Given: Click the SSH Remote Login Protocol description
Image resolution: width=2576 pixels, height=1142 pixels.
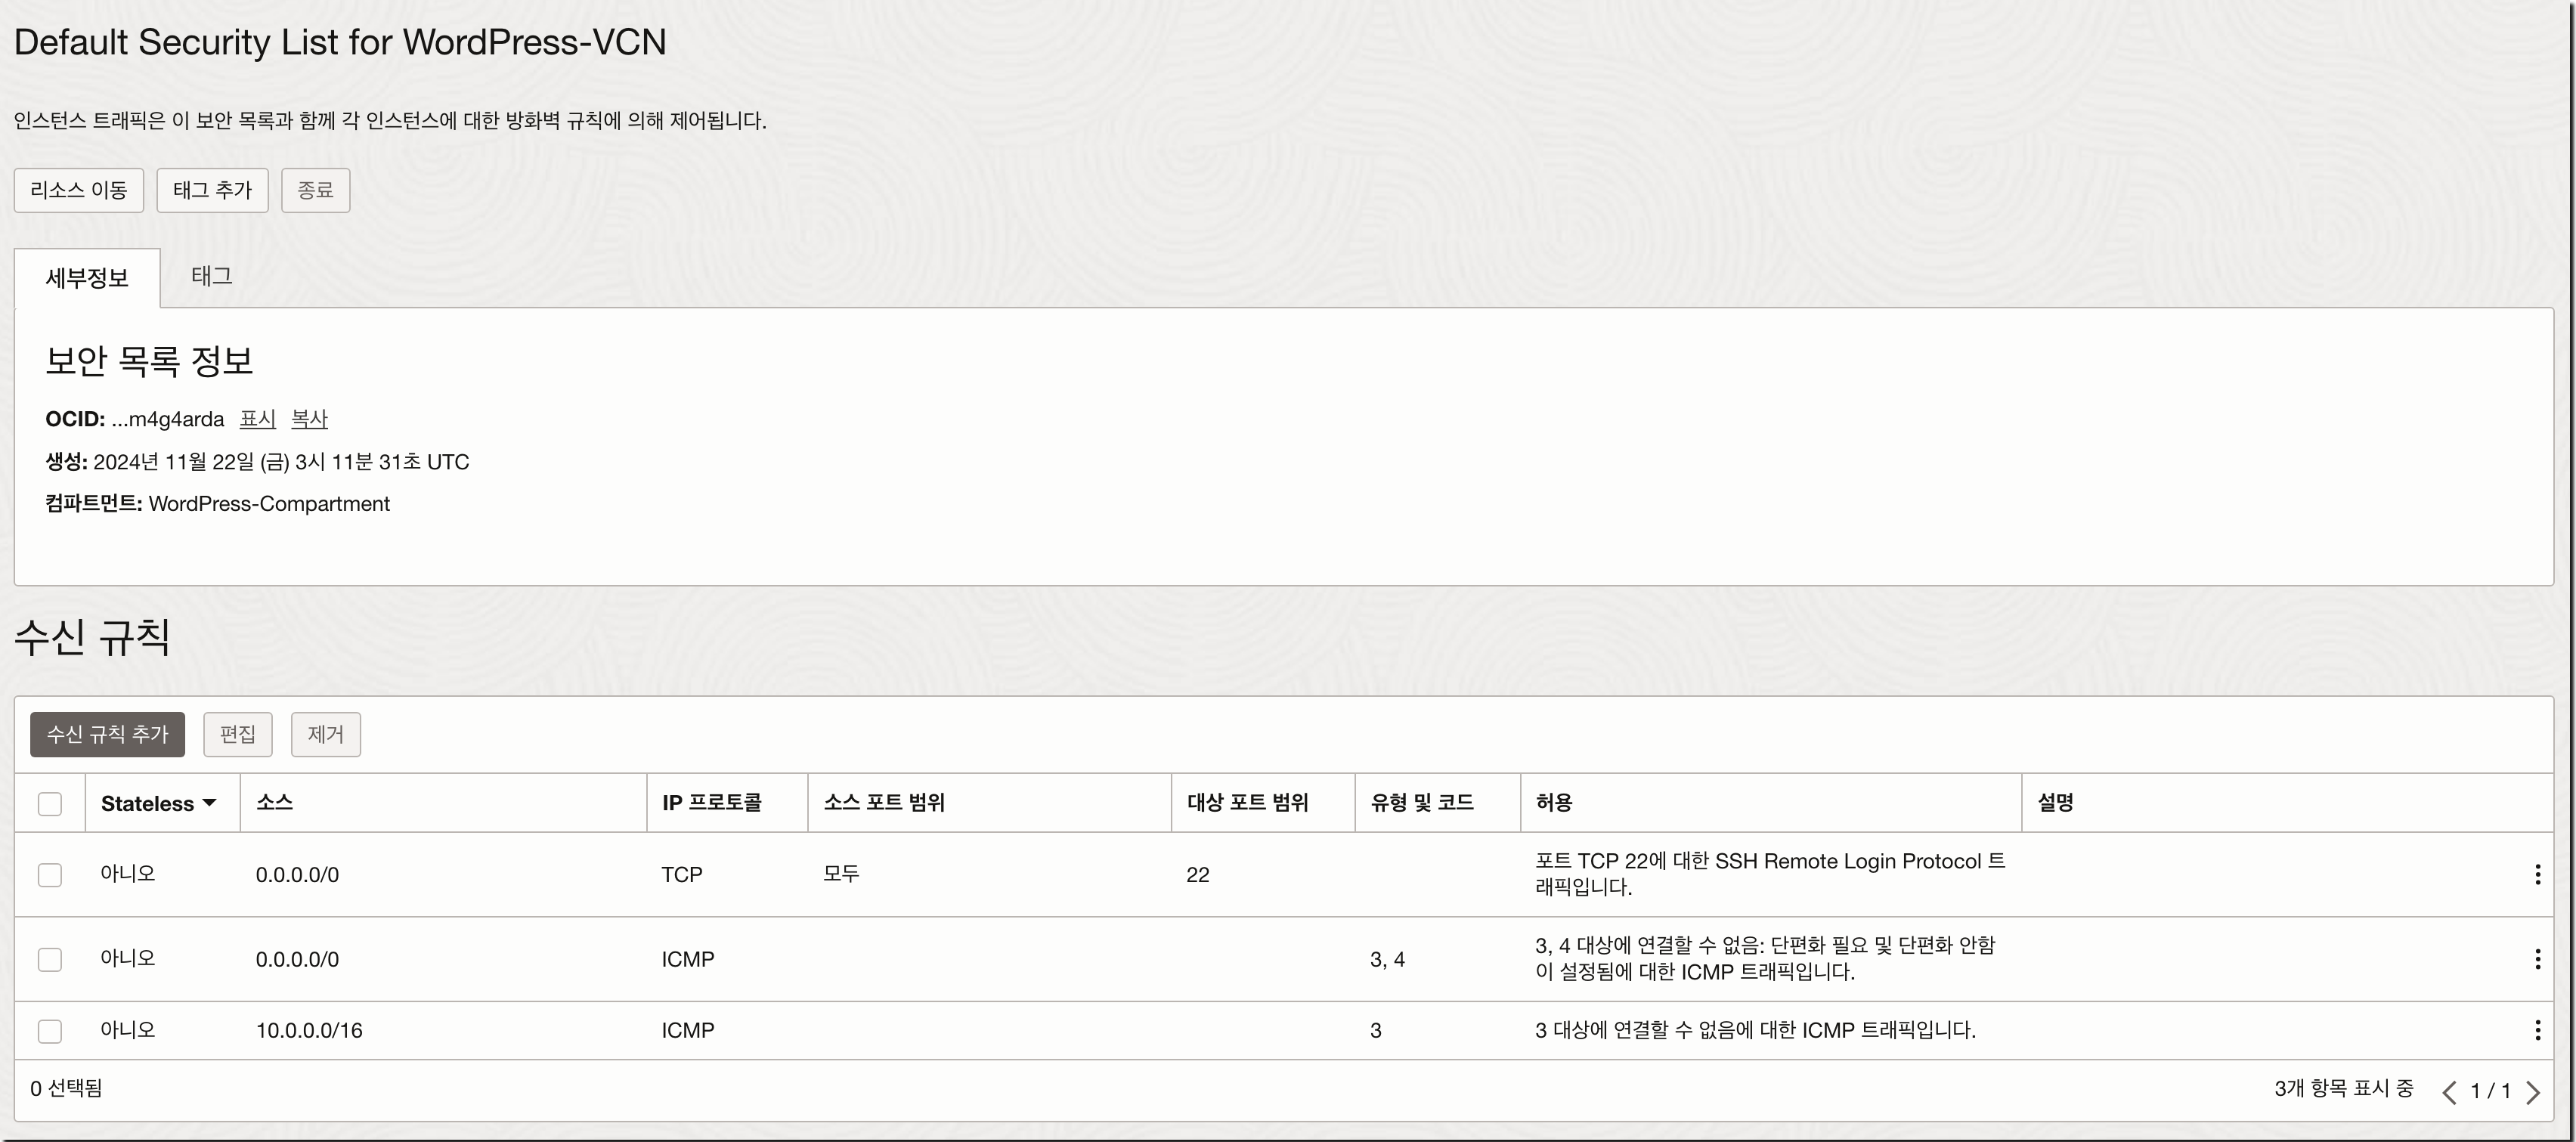Looking at the screenshot, I should click(x=1770, y=874).
